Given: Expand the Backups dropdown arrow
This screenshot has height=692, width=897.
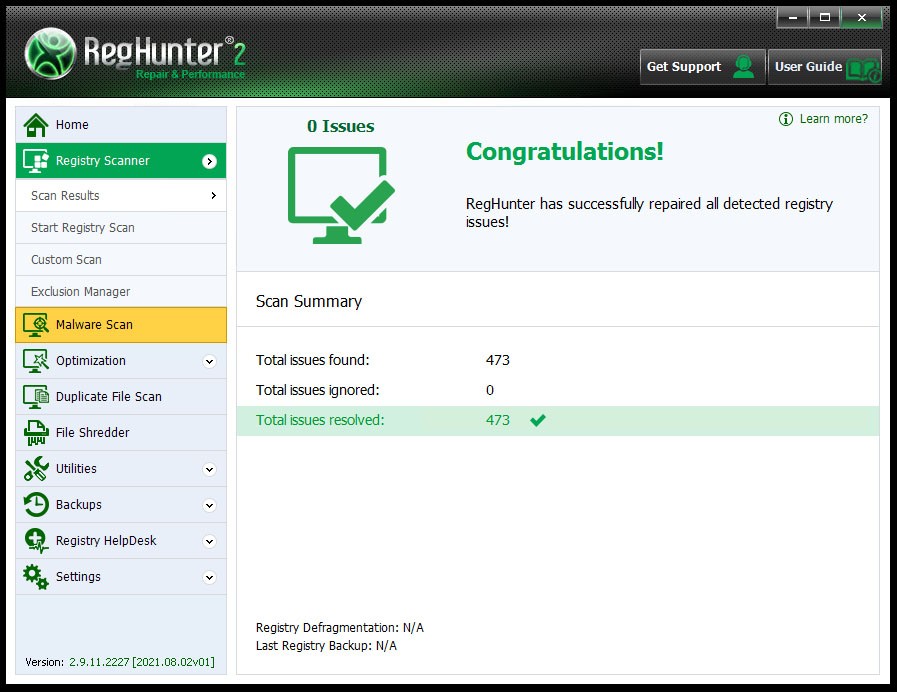Looking at the screenshot, I should pos(209,505).
